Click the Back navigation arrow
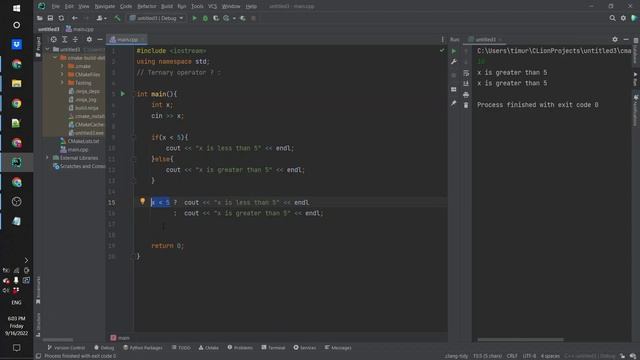 [74, 18]
